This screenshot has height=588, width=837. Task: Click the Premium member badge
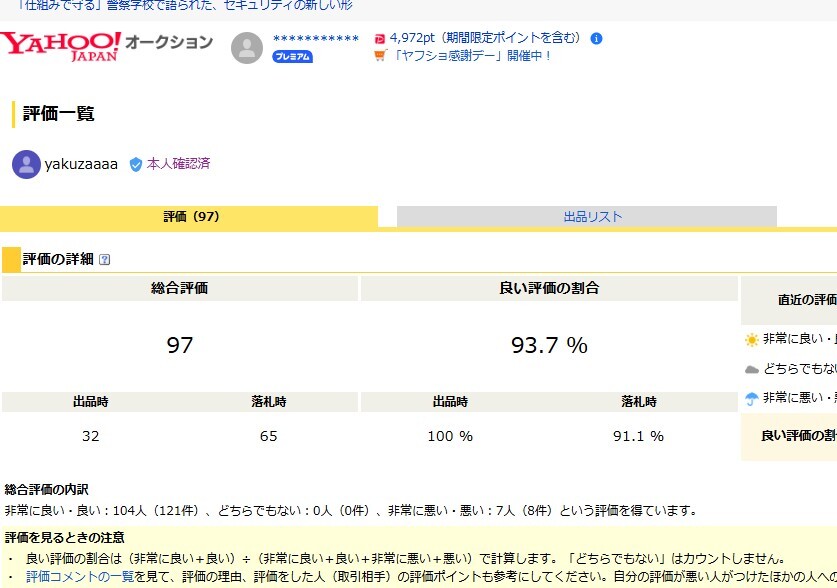pyautogui.click(x=292, y=57)
